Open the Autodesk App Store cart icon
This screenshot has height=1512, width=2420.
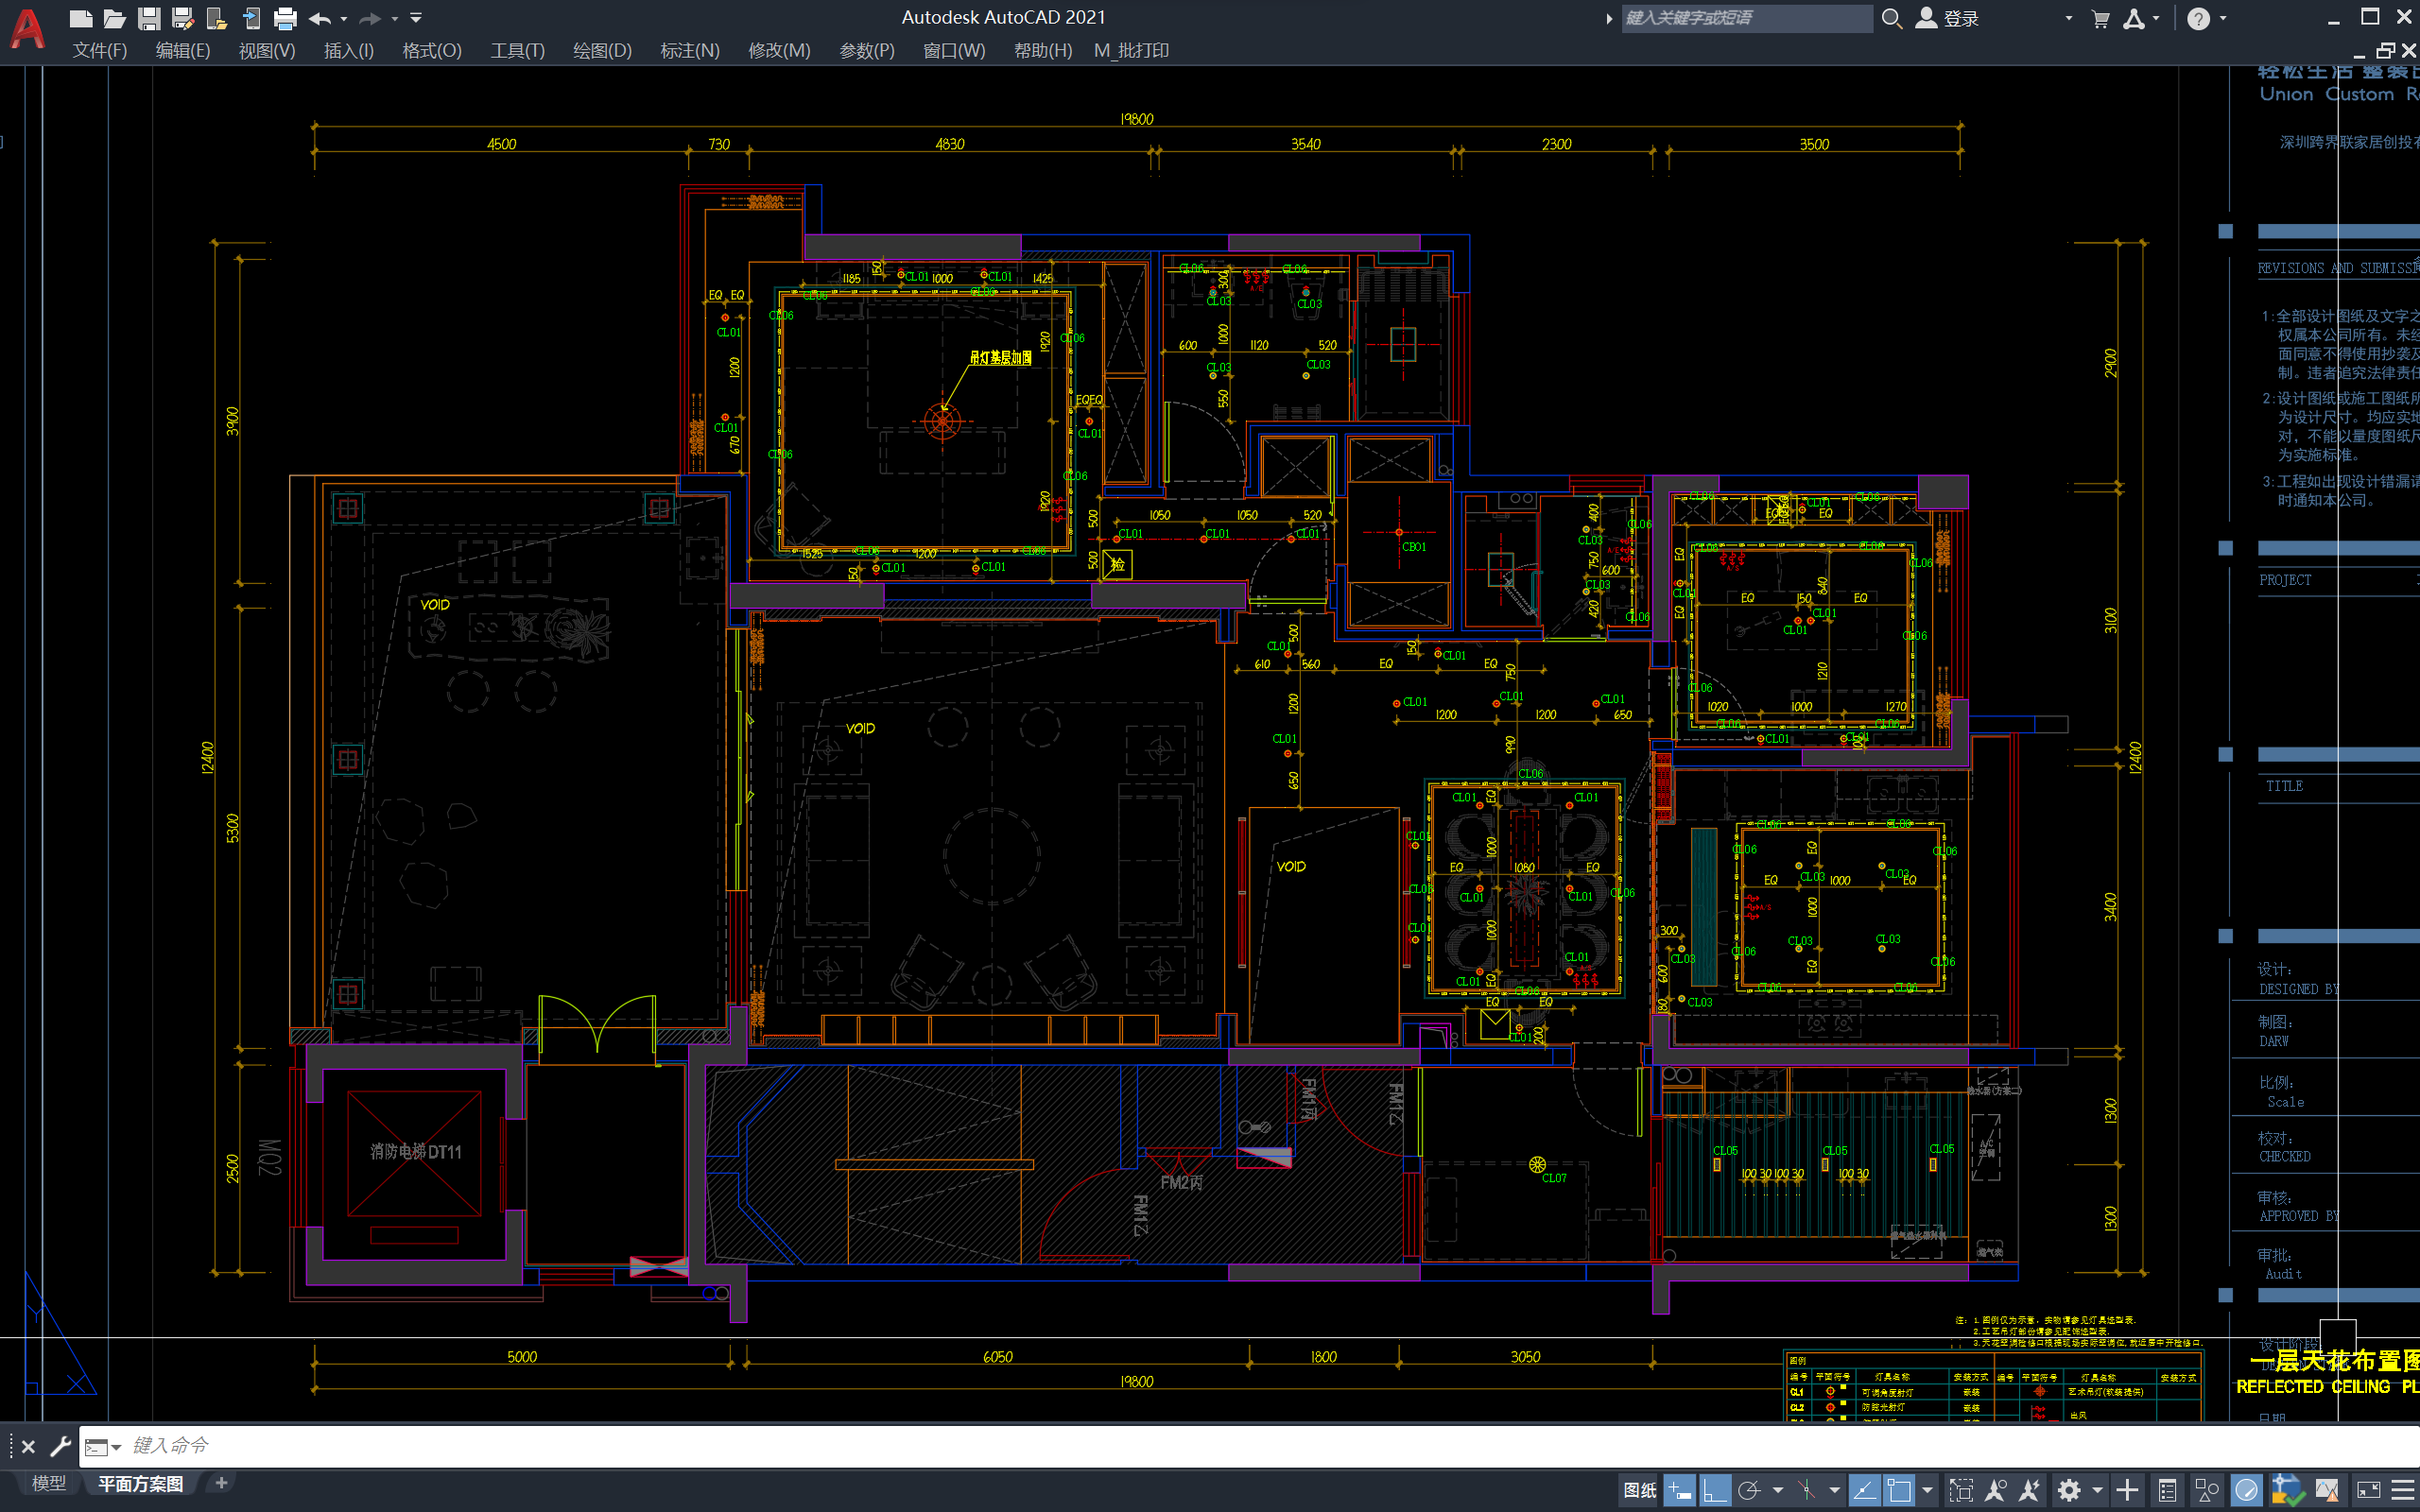[2100, 18]
